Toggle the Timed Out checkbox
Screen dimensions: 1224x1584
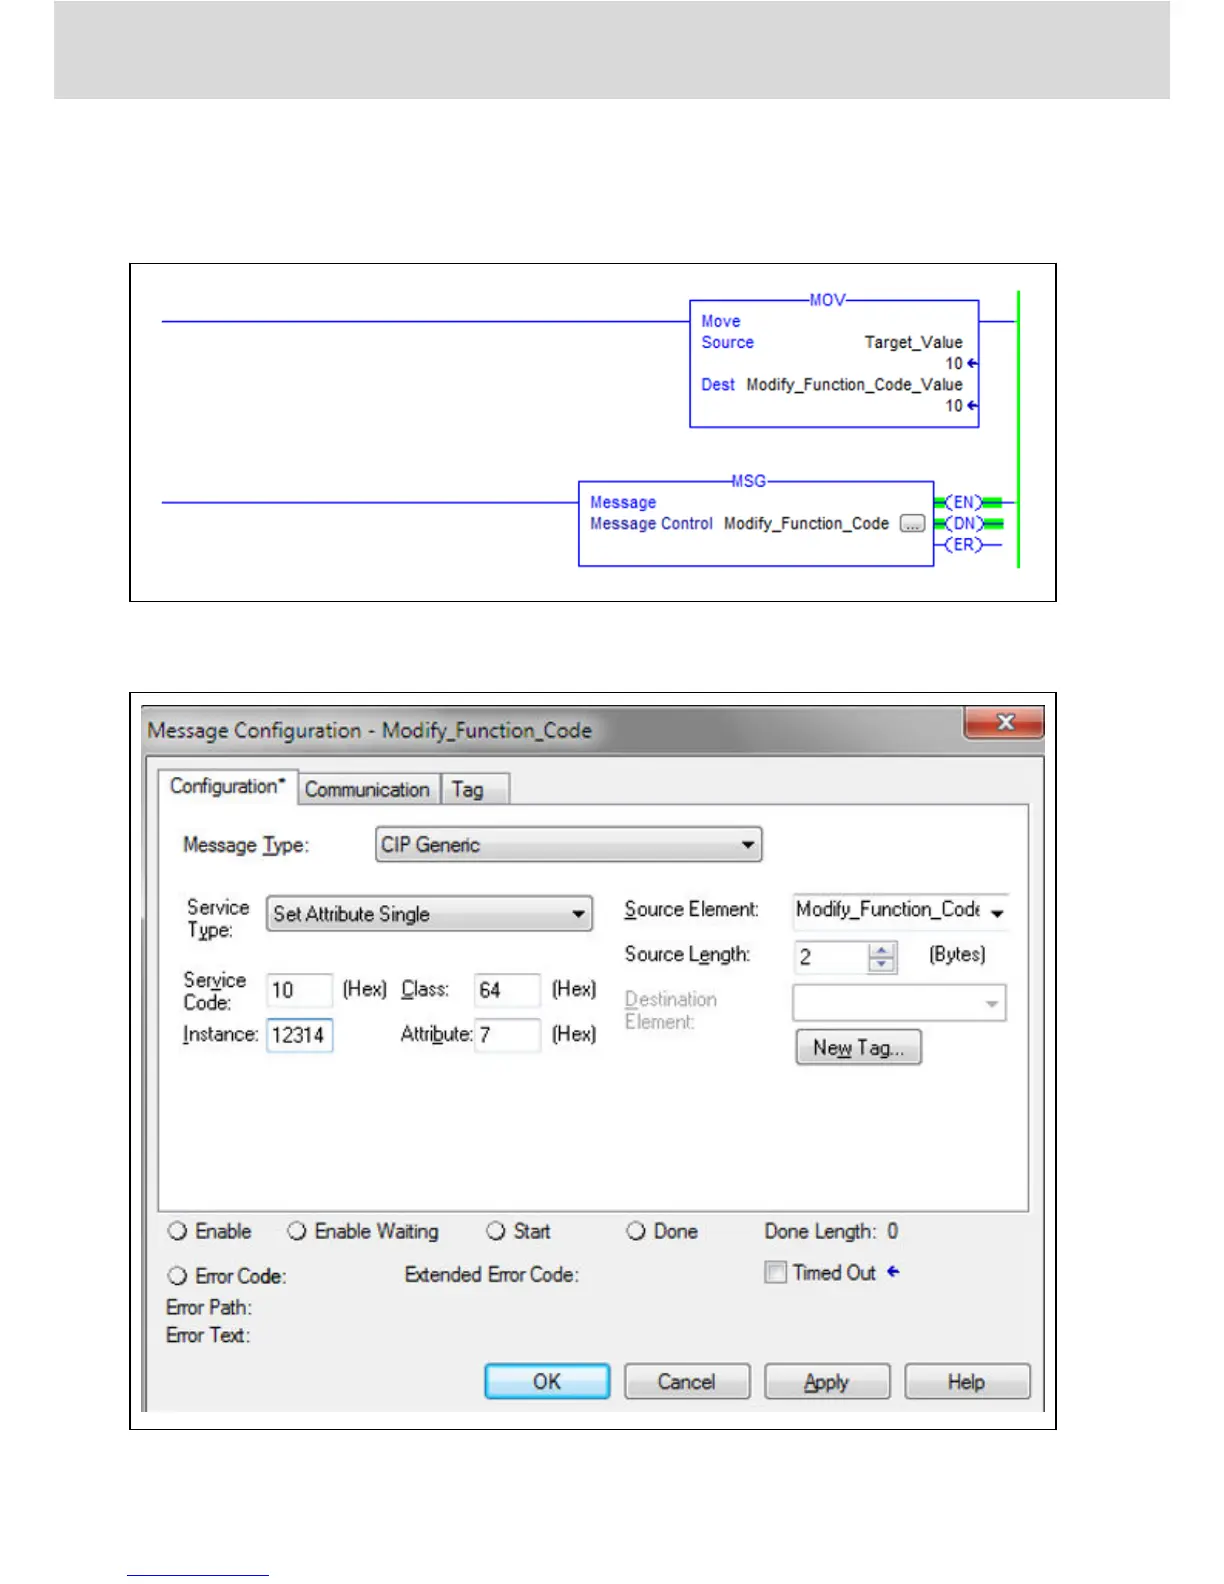coord(775,1272)
